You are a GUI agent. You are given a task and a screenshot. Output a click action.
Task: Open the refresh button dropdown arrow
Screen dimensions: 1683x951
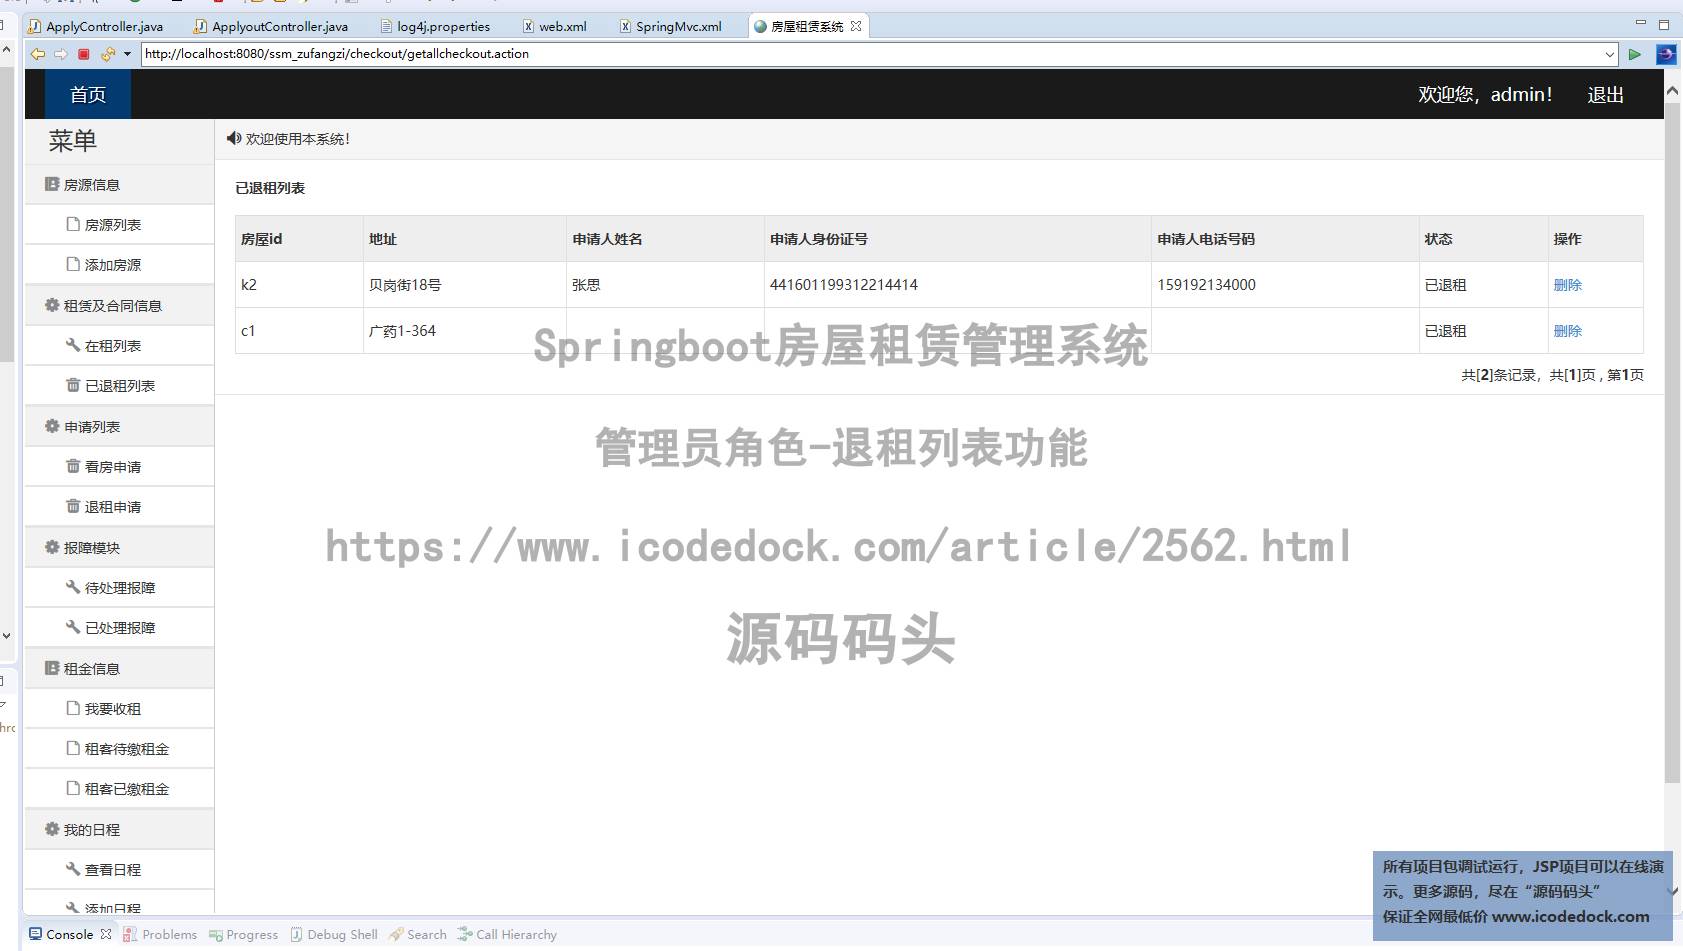[x=127, y=54]
